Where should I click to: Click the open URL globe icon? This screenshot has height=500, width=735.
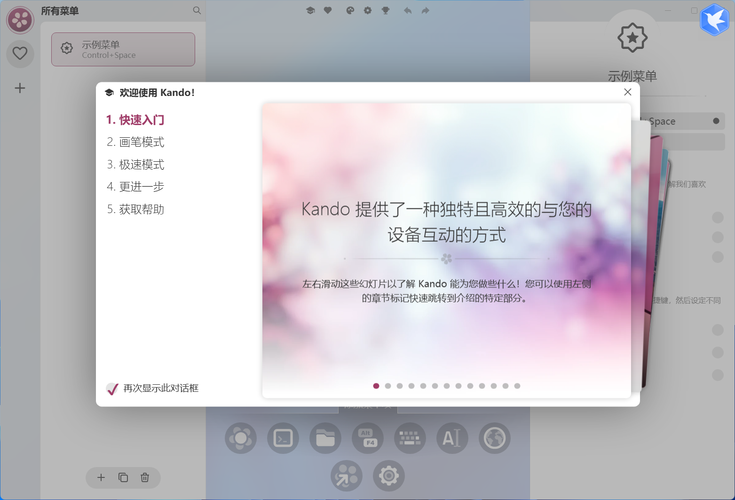click(494, 437)
